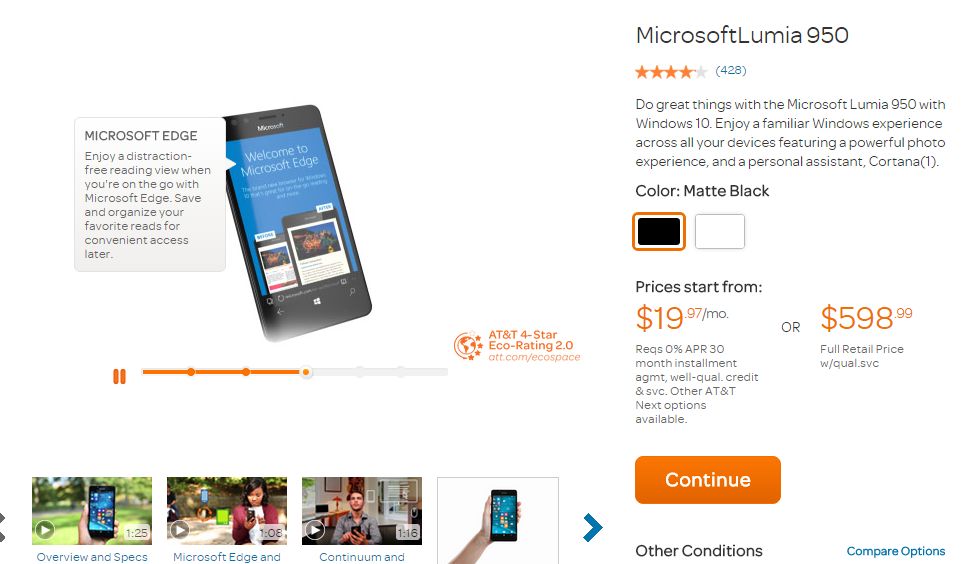Jump to last slideshow marker
The height and width of the screenshot is (564, 978).
(x=401, y=372)
